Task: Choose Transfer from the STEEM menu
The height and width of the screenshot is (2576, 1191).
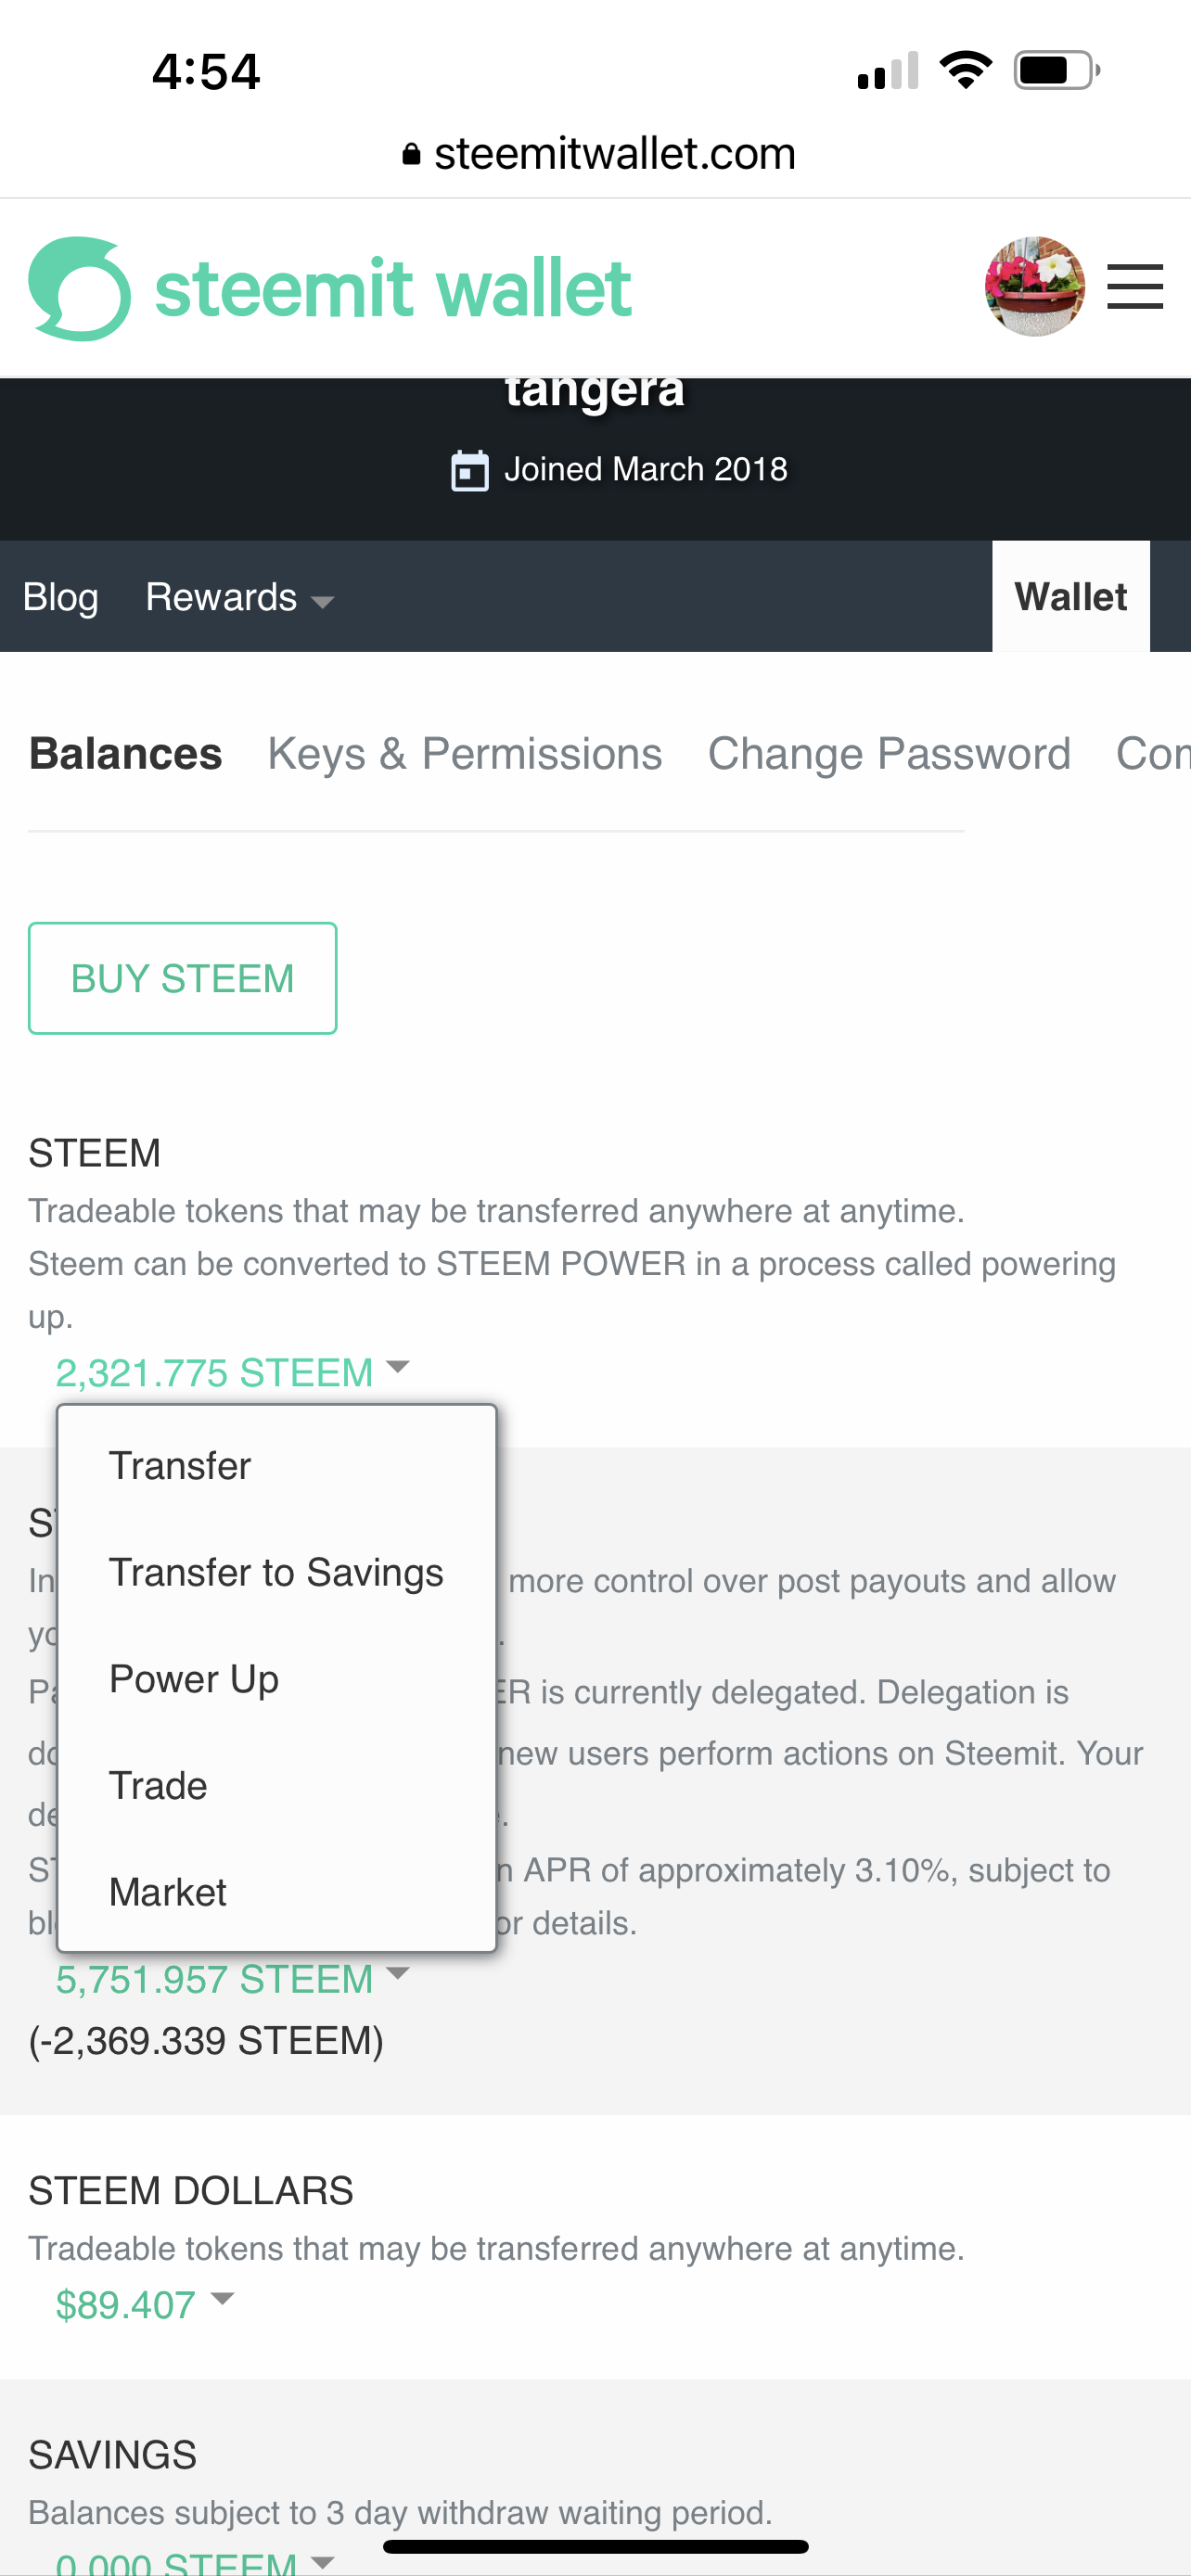Action: click(x=180, y=1466)
